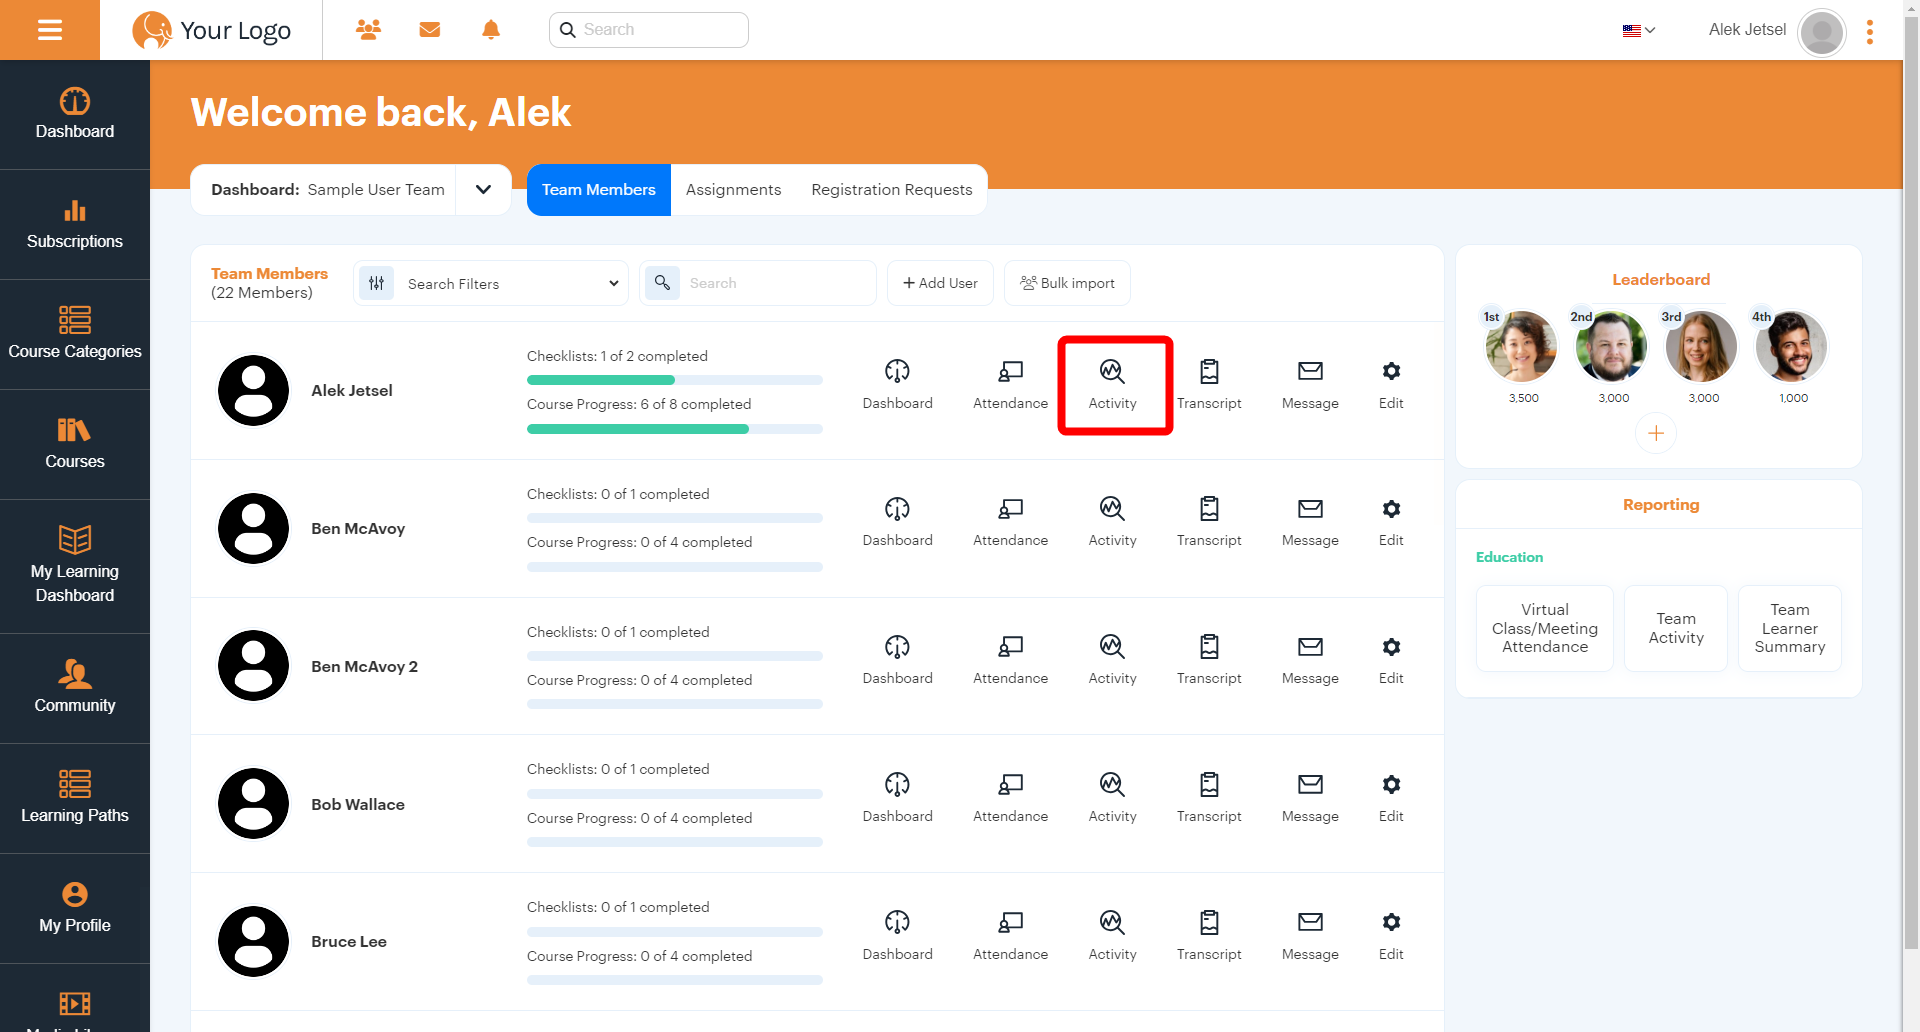Viewport: 1920px width, 1032px height.
Task: Switch to Team Members tab
Action: (599, 190)
